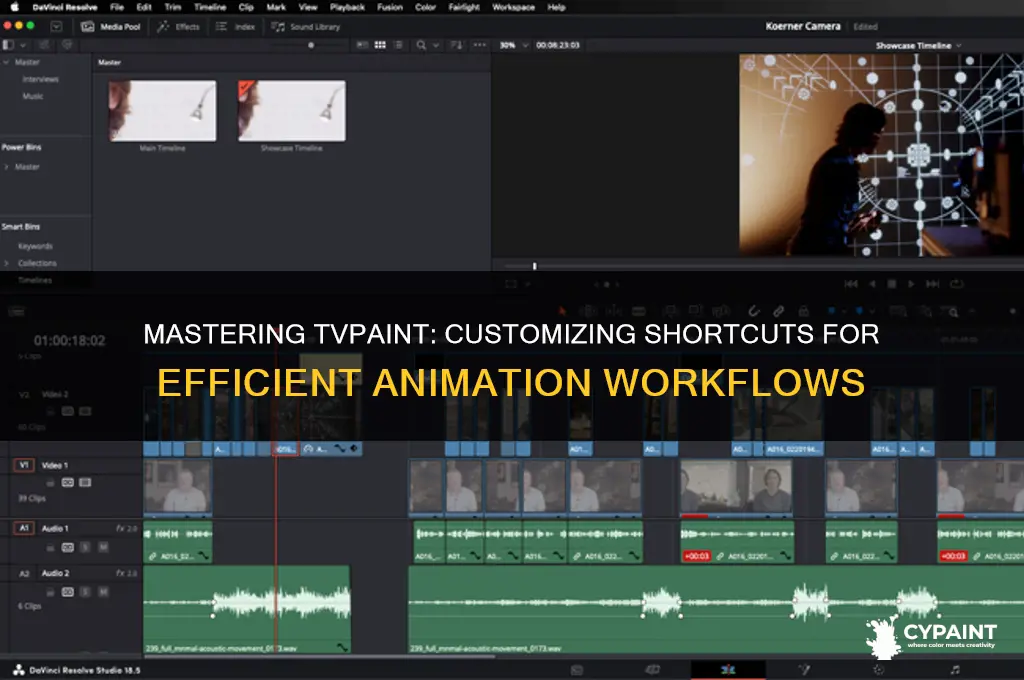Click the A1 destination control
The width and height of the screenshot is (1024, 680).
pos(24,528)
